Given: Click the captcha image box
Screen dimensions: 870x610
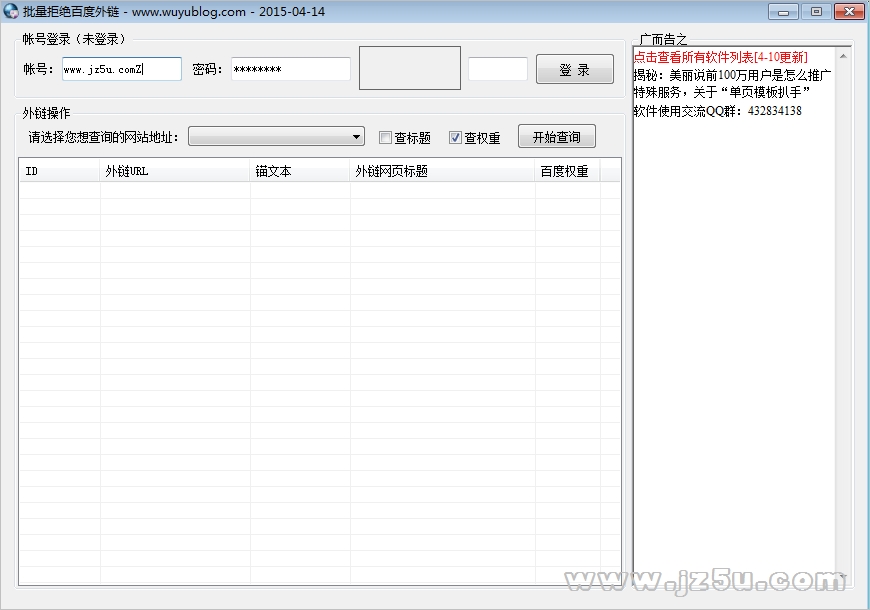Looking at the screenshot, I should click(409, 68).
